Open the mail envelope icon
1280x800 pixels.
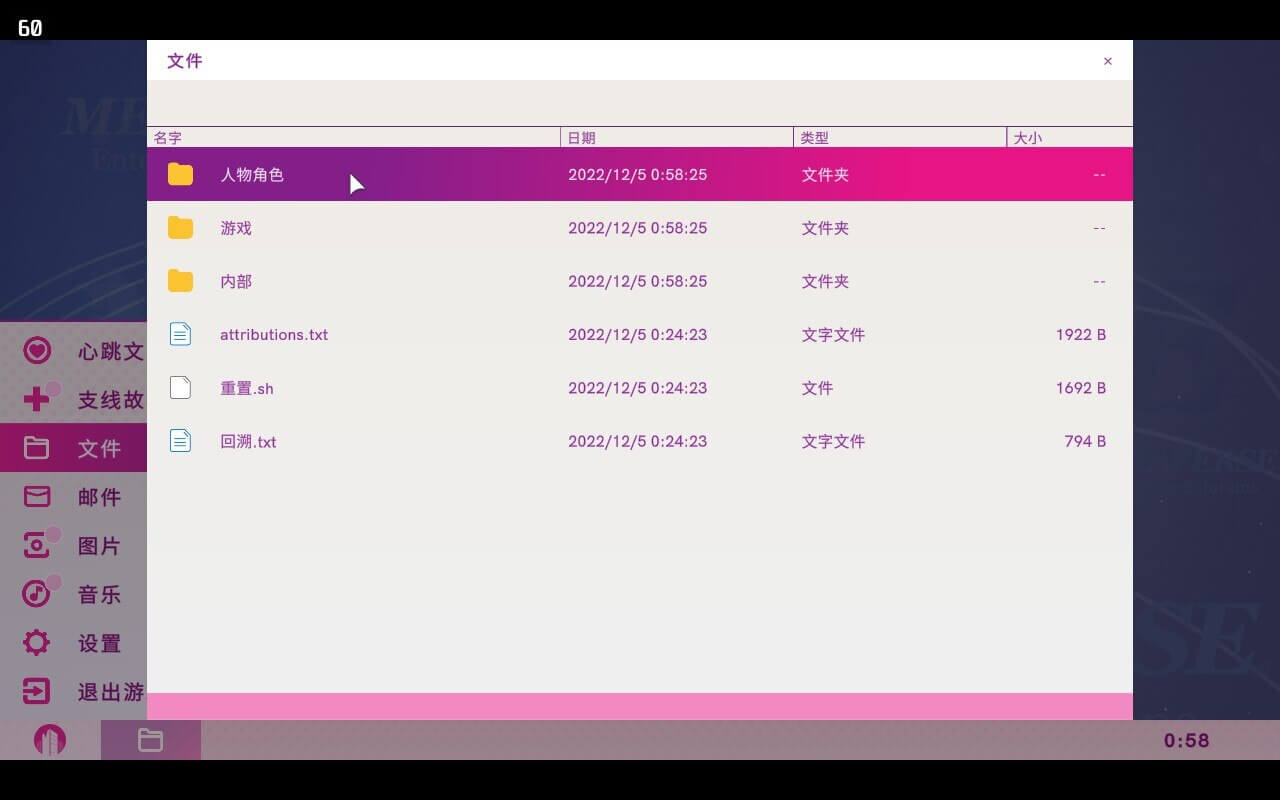[x=37, y=497]
